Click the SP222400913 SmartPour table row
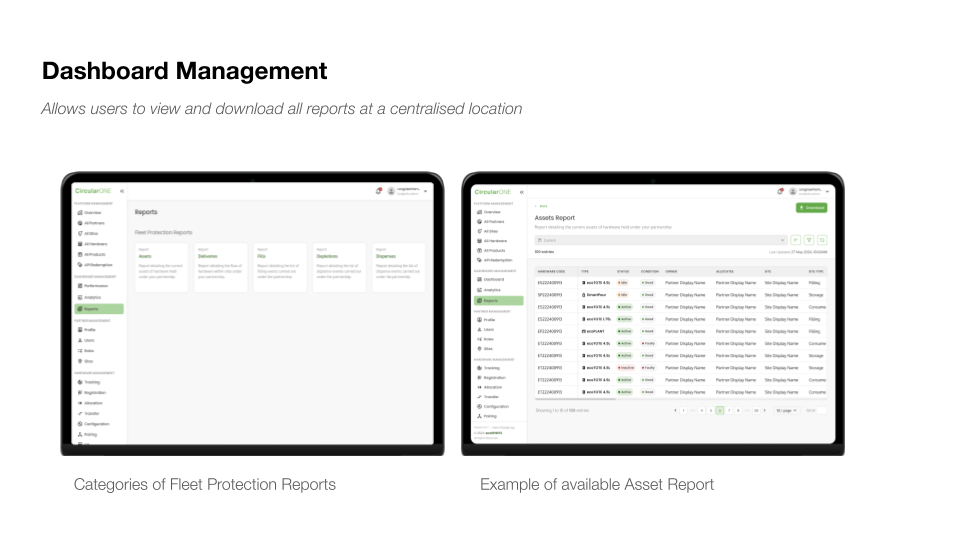The height and width of the screenshot is (540, 960). click(680, 295)
